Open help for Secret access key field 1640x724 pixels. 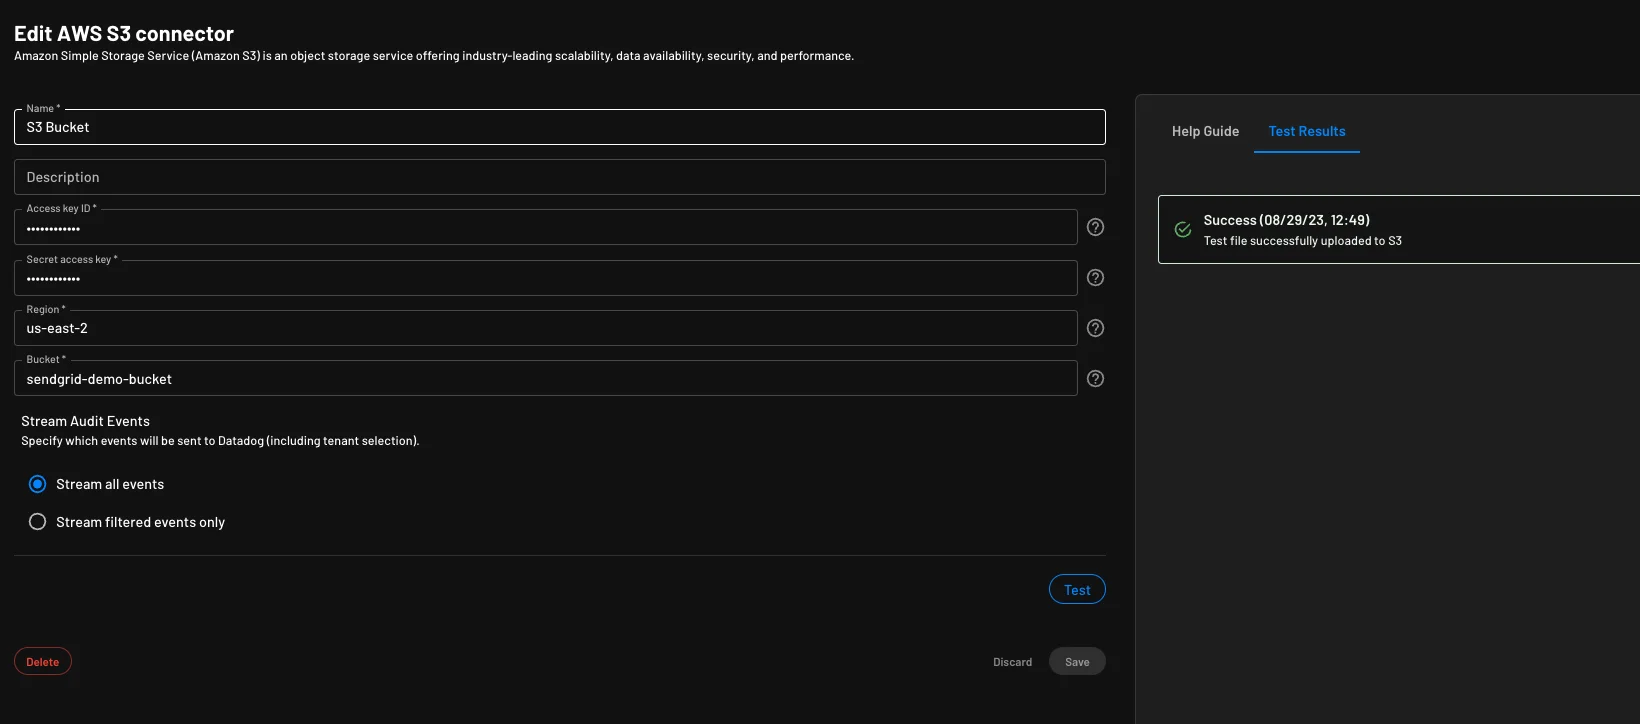[x=1095, y=278]
